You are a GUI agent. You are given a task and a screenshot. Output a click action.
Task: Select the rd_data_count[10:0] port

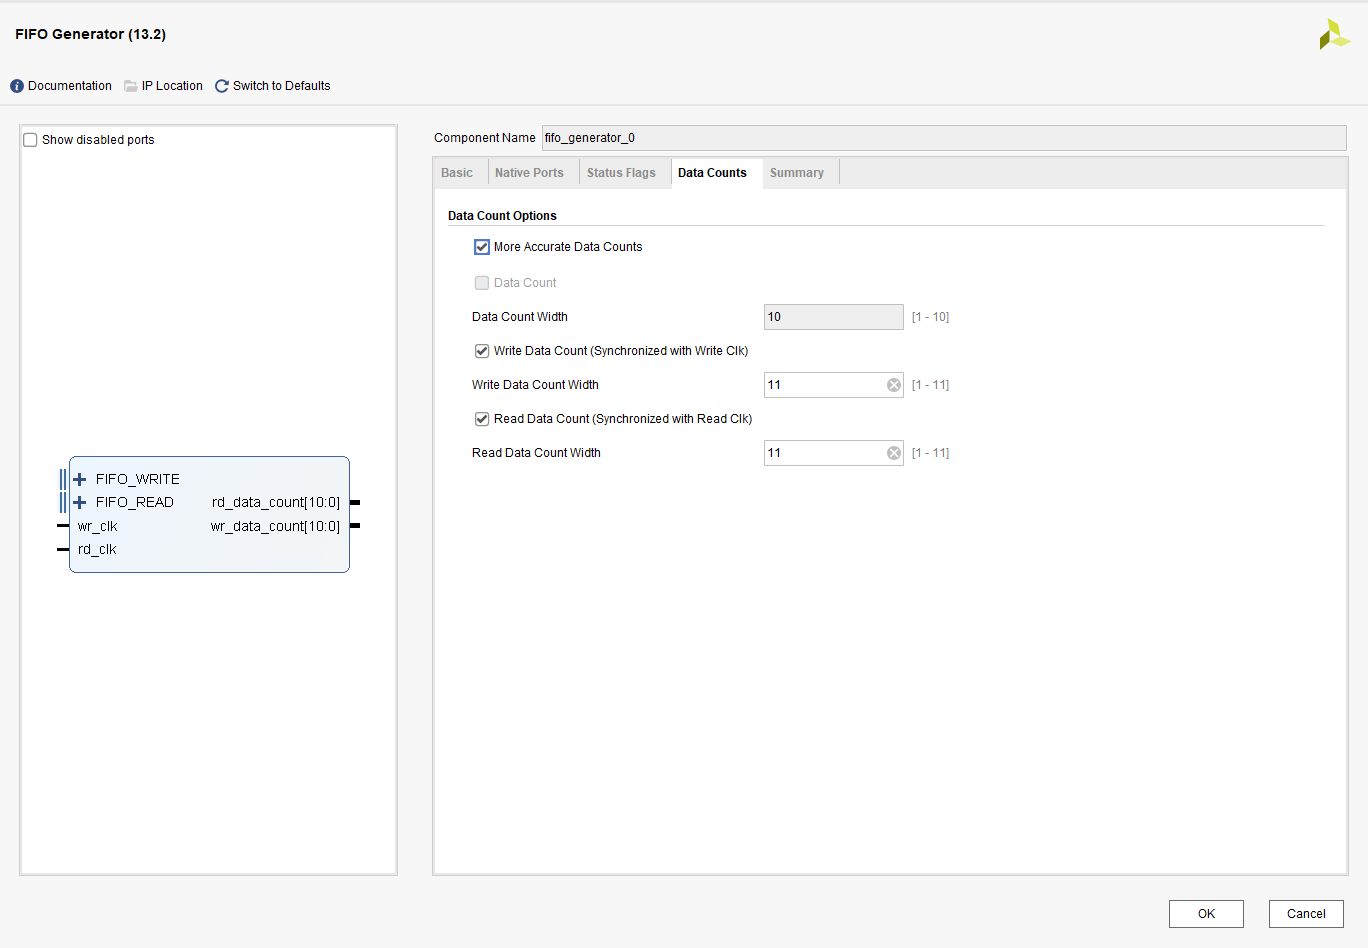pyautogui.click(x=276, y=502)
